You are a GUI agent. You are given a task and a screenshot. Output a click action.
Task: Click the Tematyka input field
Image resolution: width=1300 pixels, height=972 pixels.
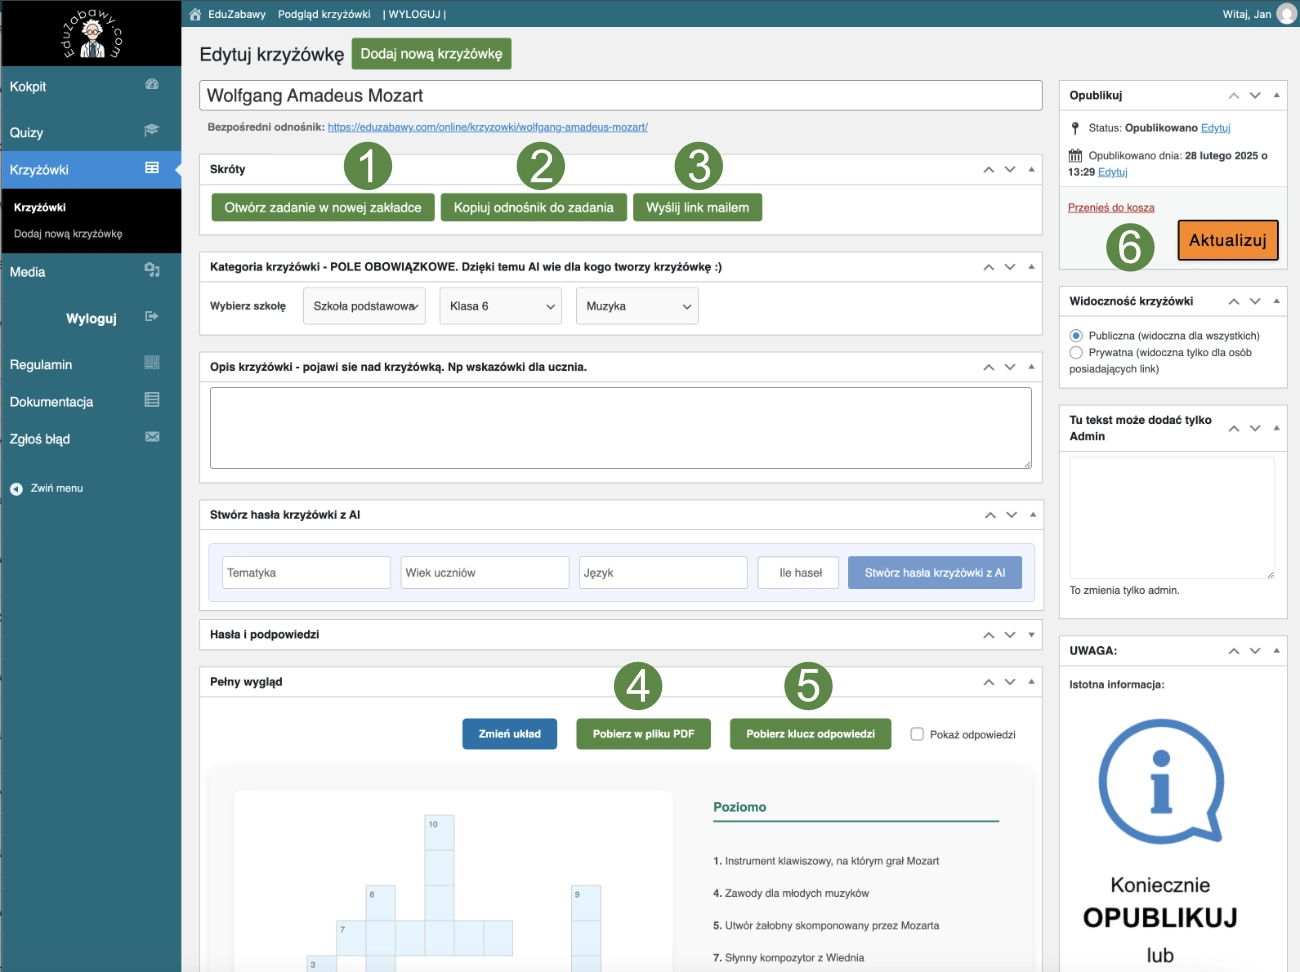point(306,573)
